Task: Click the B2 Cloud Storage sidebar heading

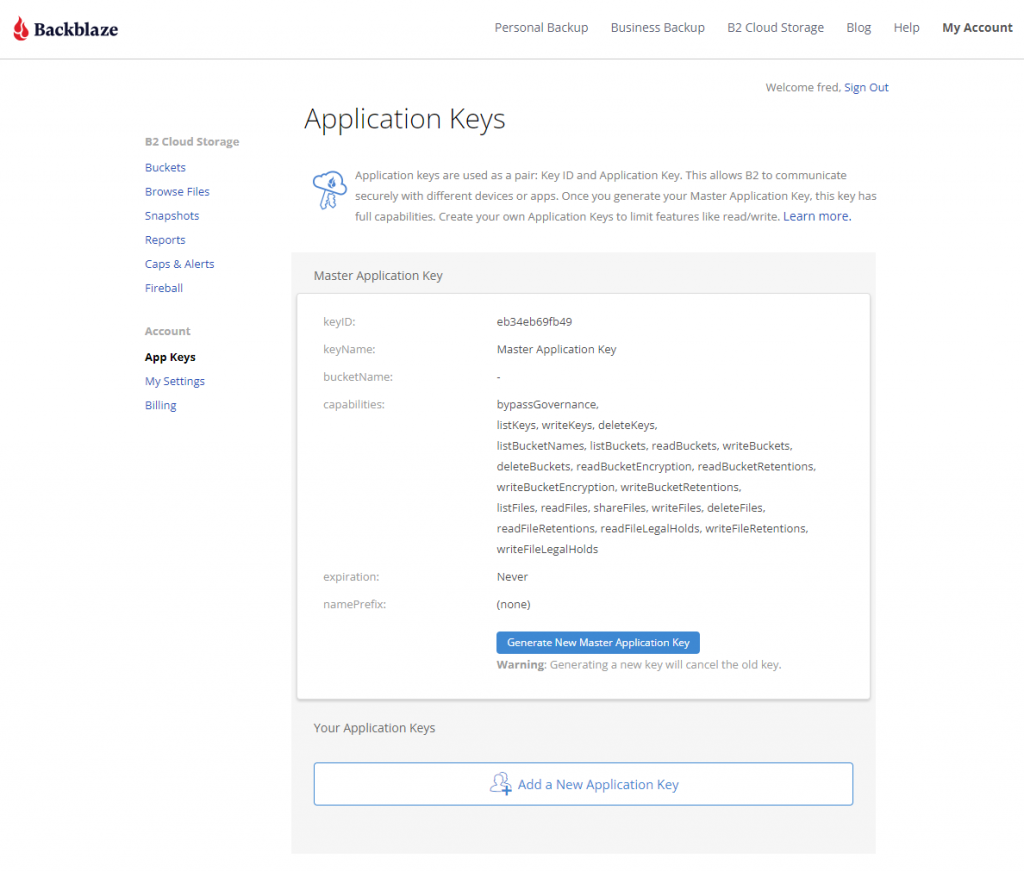Action: 192,142
